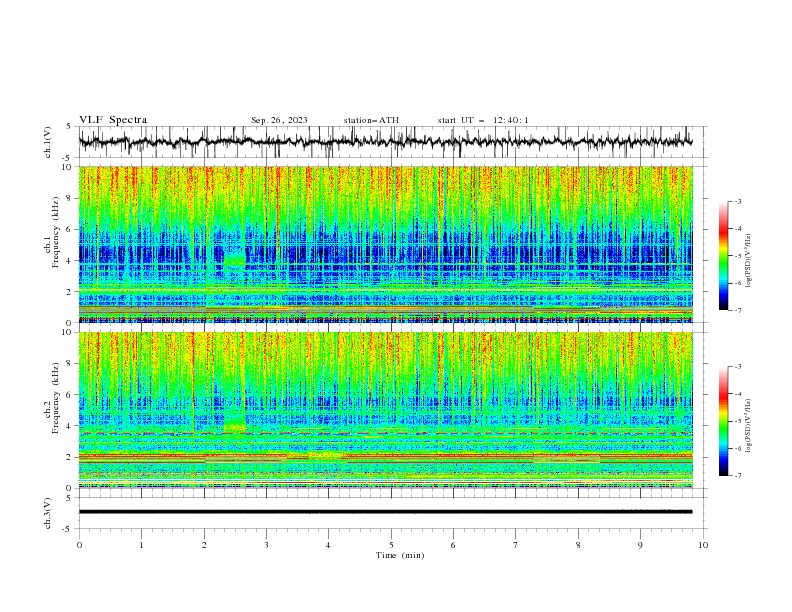Click the "ch.3(V)" axis label
This screenshot has width=792, height=612.
click(x=47, y=513)
